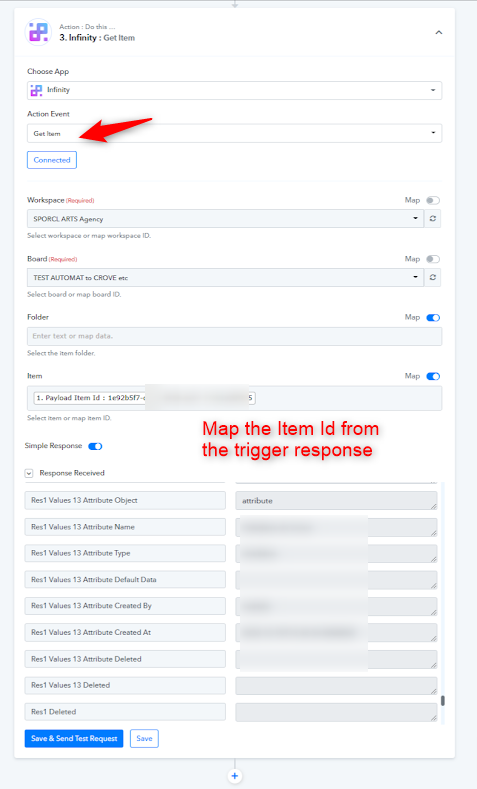The image size is (477, 789).
Task: Open the TEST AUTOMAT board dropdown
Action: coord(225,277)
